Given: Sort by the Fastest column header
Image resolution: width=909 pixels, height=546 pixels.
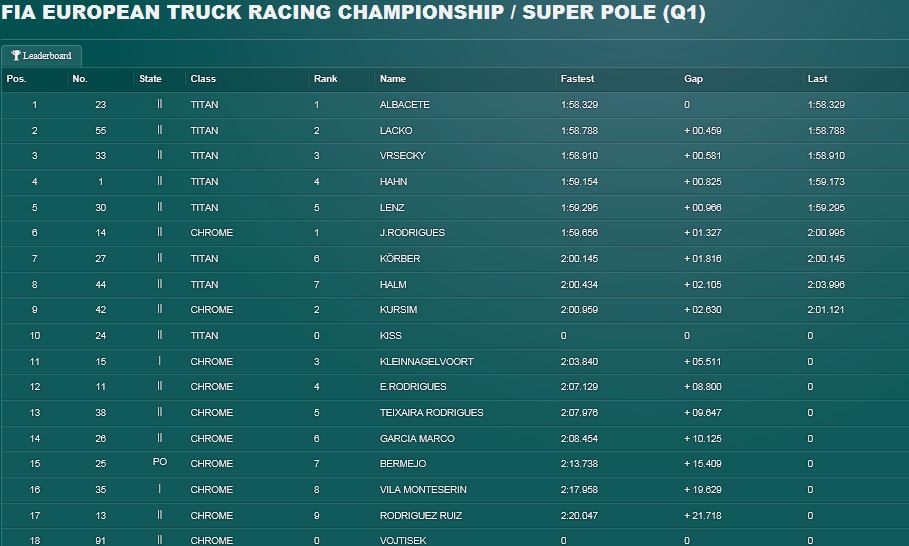Looking at the screenshot, I should click(x=577, y=79).
